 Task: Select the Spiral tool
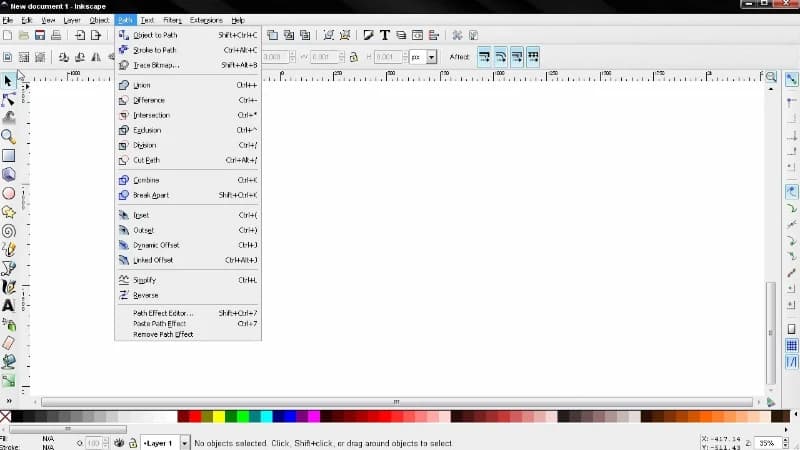[x=8, y=231]
